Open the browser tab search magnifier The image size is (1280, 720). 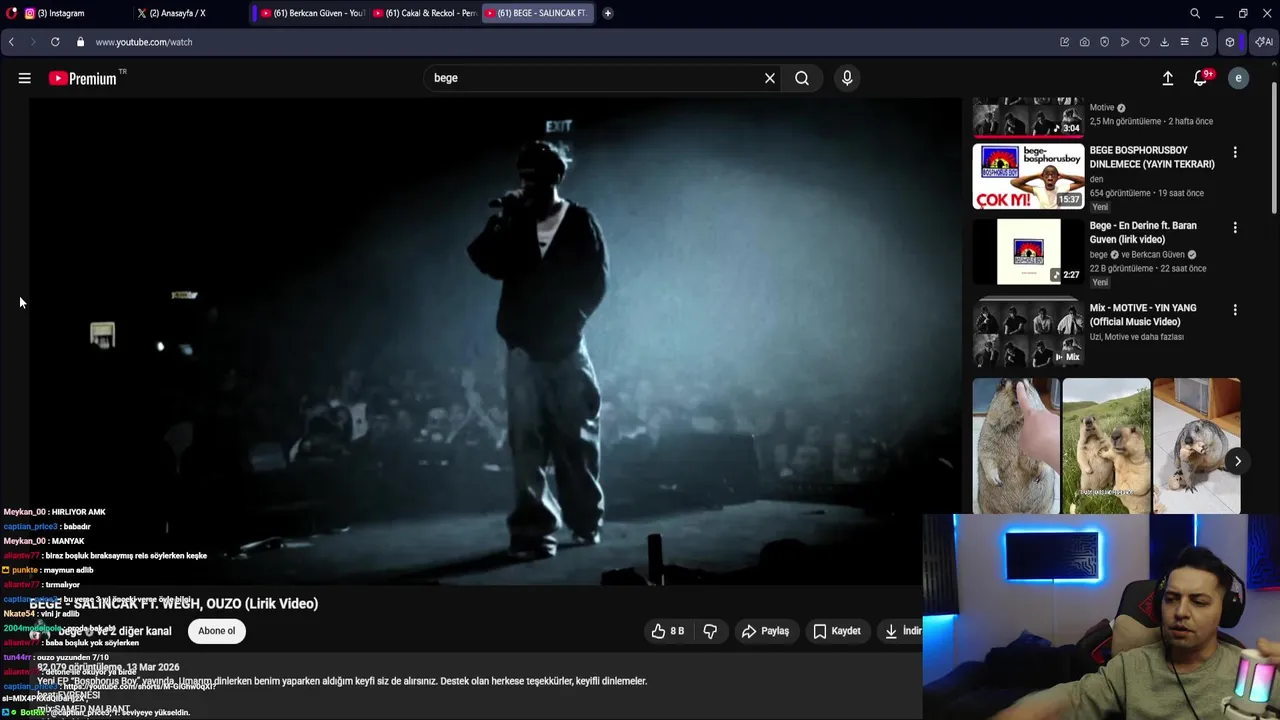tap(1195, 13)
